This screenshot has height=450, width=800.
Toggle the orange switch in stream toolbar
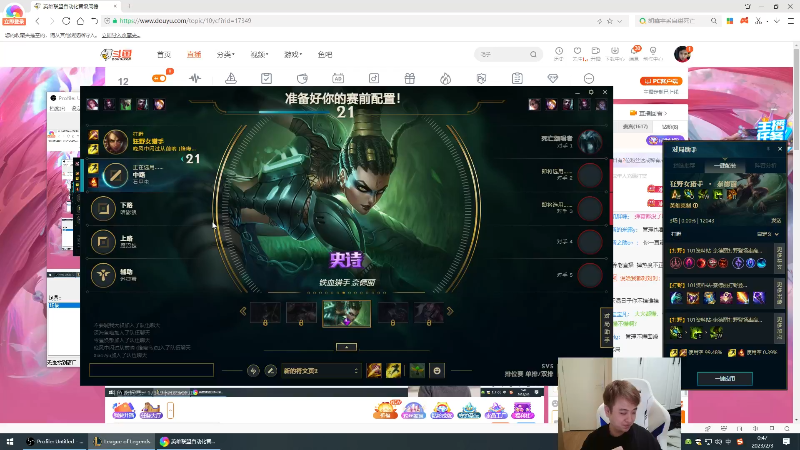click(x=159, y=78)
